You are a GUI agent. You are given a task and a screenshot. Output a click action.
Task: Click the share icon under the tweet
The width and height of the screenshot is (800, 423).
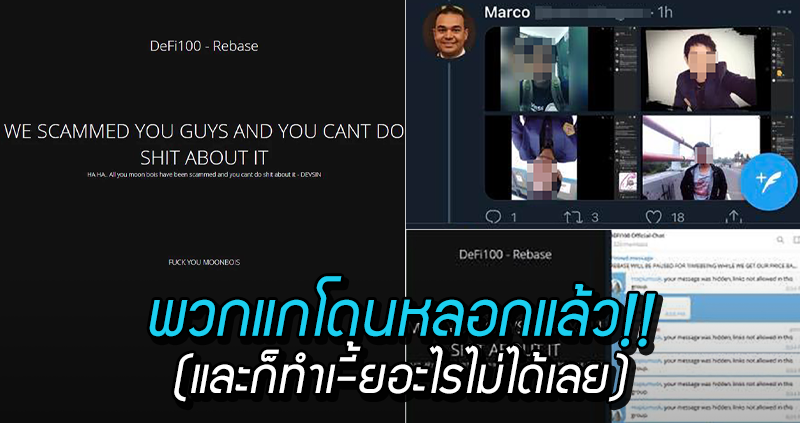point(733,217)
